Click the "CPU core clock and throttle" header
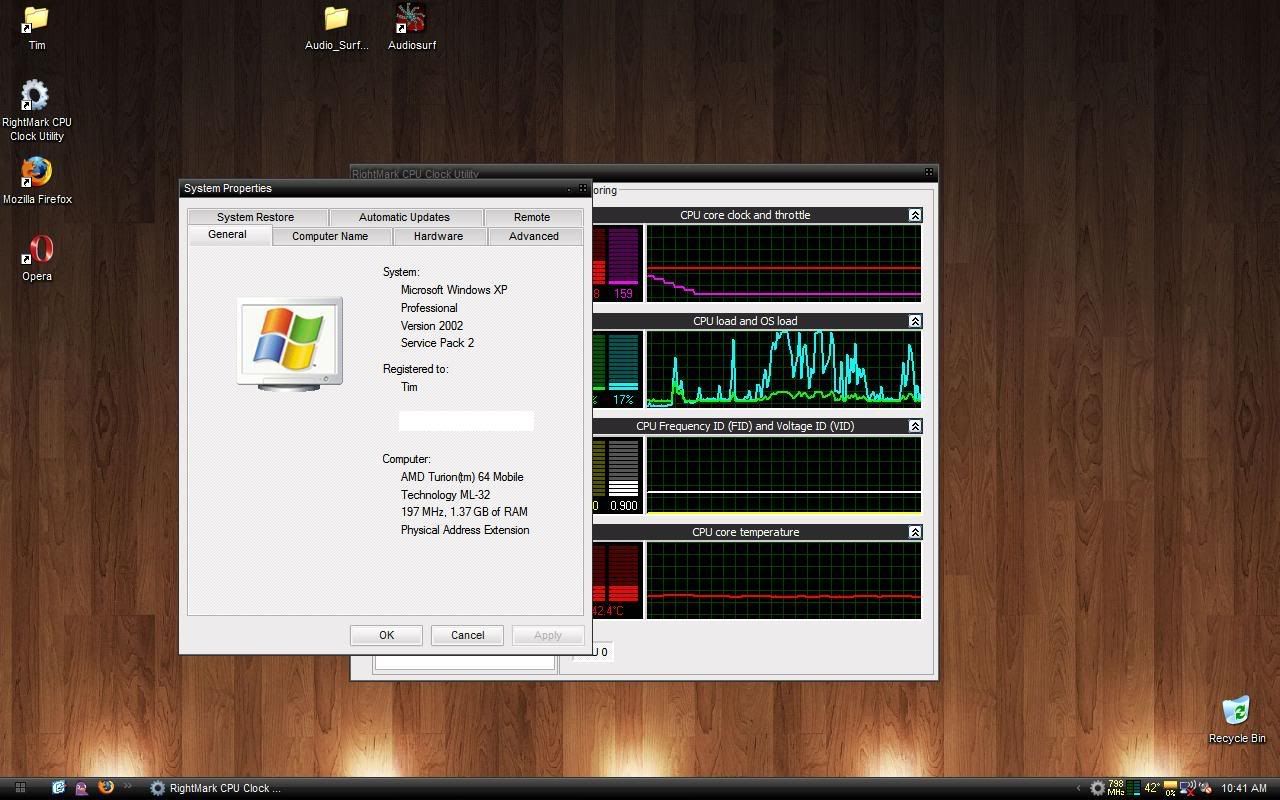This screenshot has height=800, width=1280. pyautogui.click(x=745, y=215)
